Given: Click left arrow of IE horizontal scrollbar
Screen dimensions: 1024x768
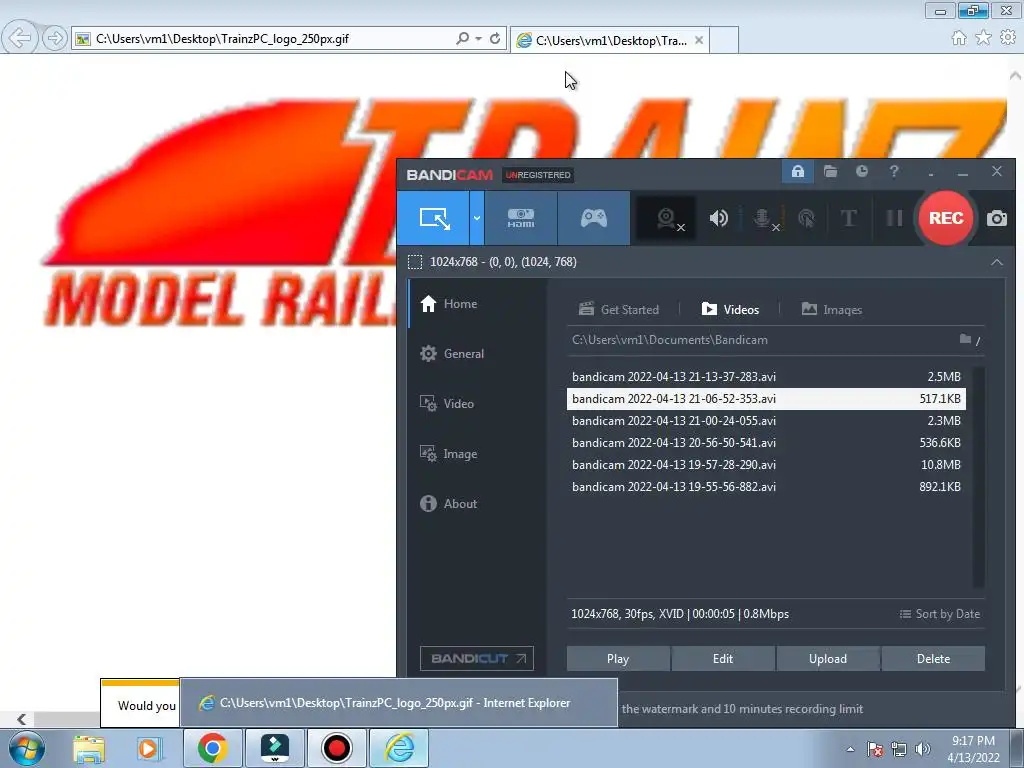Looking at the screenshot, I should 22,719.
